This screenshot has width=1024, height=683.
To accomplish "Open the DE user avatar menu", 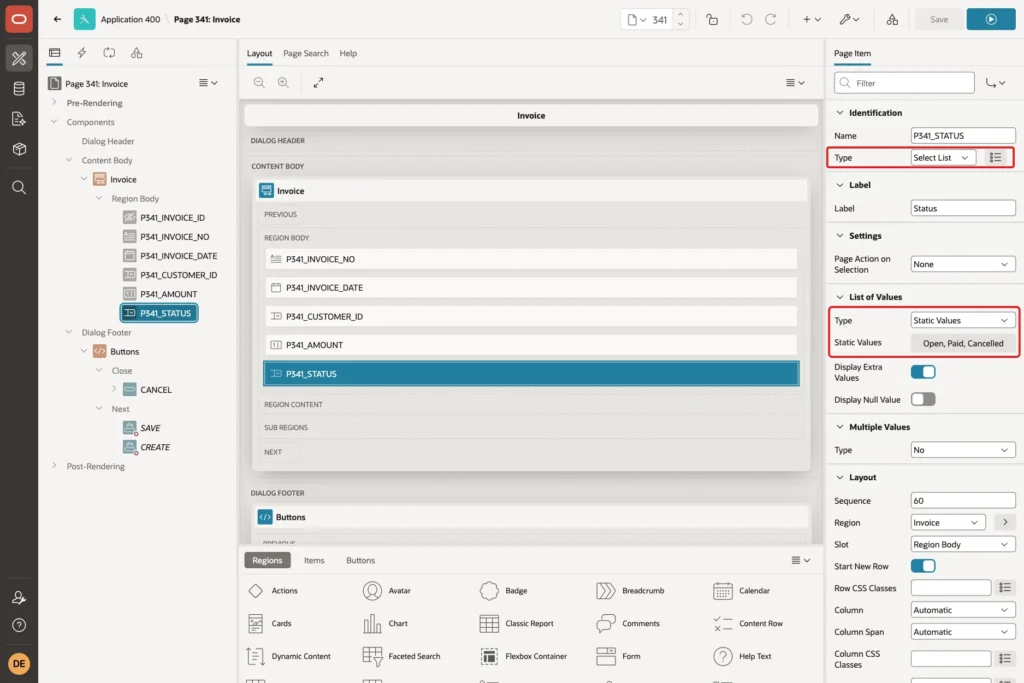I will click(19, 663).
